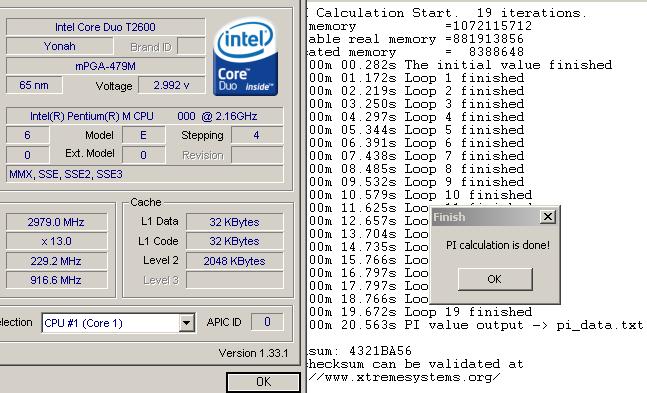
Task: Click the 65 nm technology field
Action: point(34,85)
